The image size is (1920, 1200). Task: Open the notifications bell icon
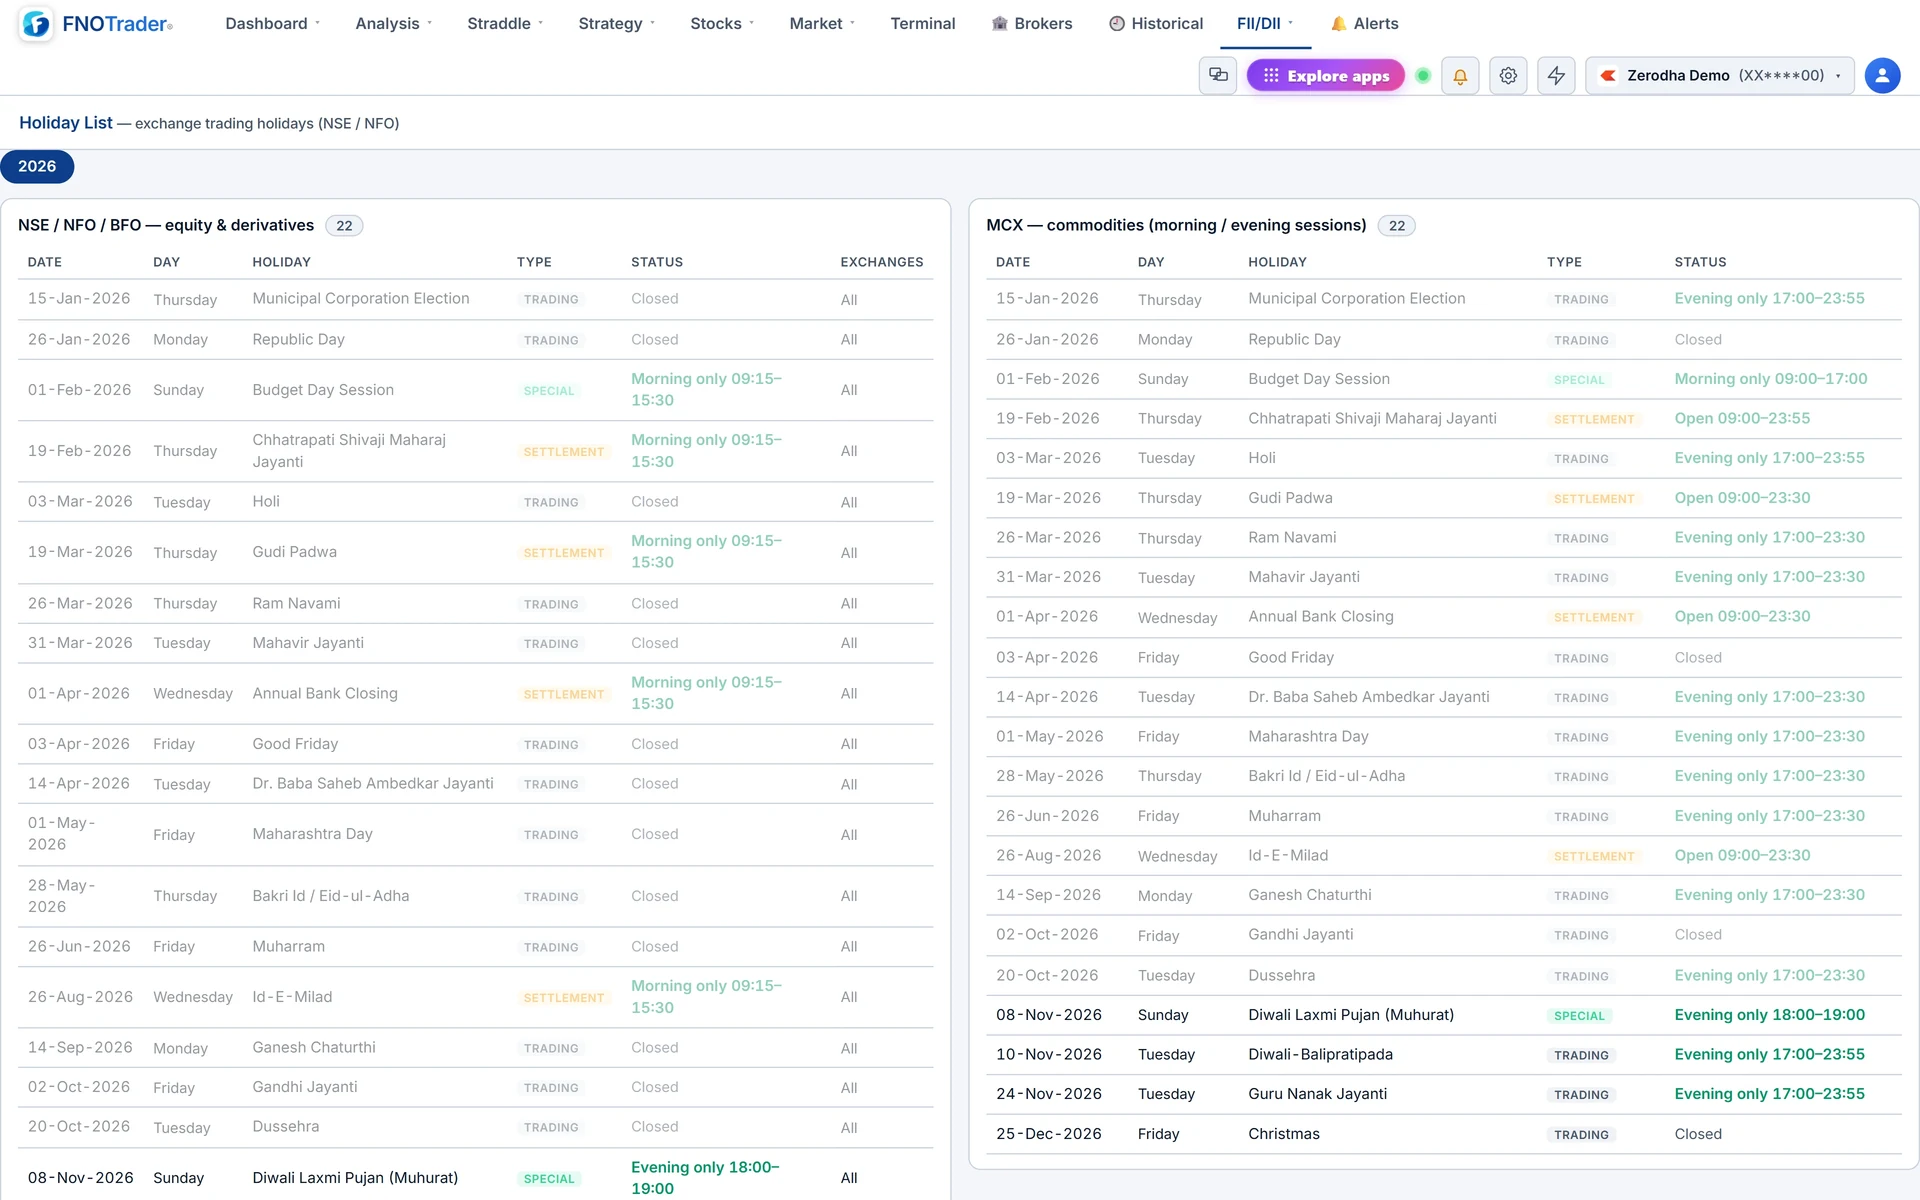point(1460,75)
